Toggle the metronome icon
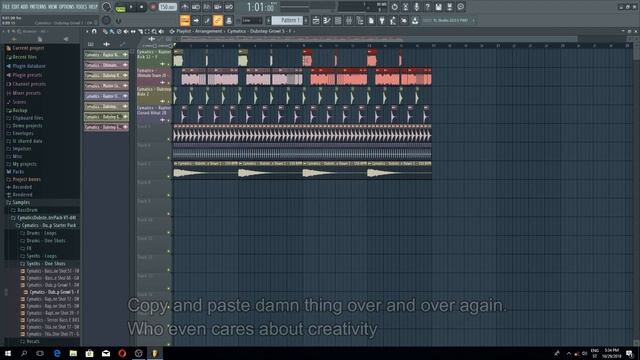The image size is (640, 360). coord(184,7)
